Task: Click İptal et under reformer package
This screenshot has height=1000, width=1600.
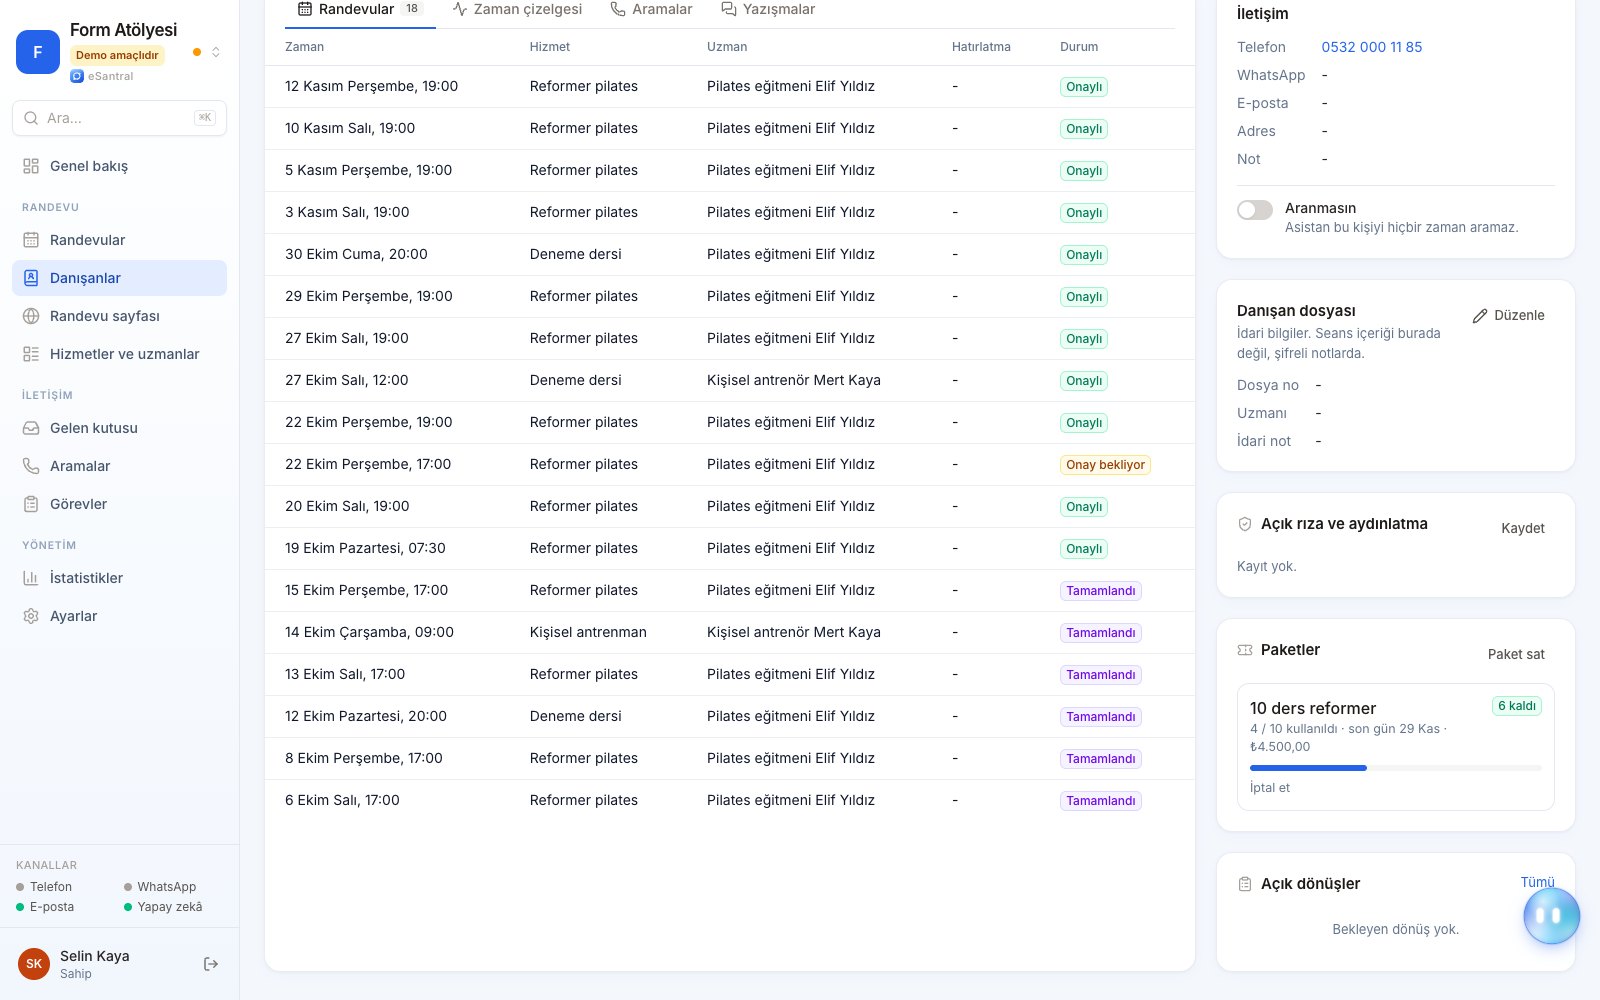Action: click(1269, 788)
